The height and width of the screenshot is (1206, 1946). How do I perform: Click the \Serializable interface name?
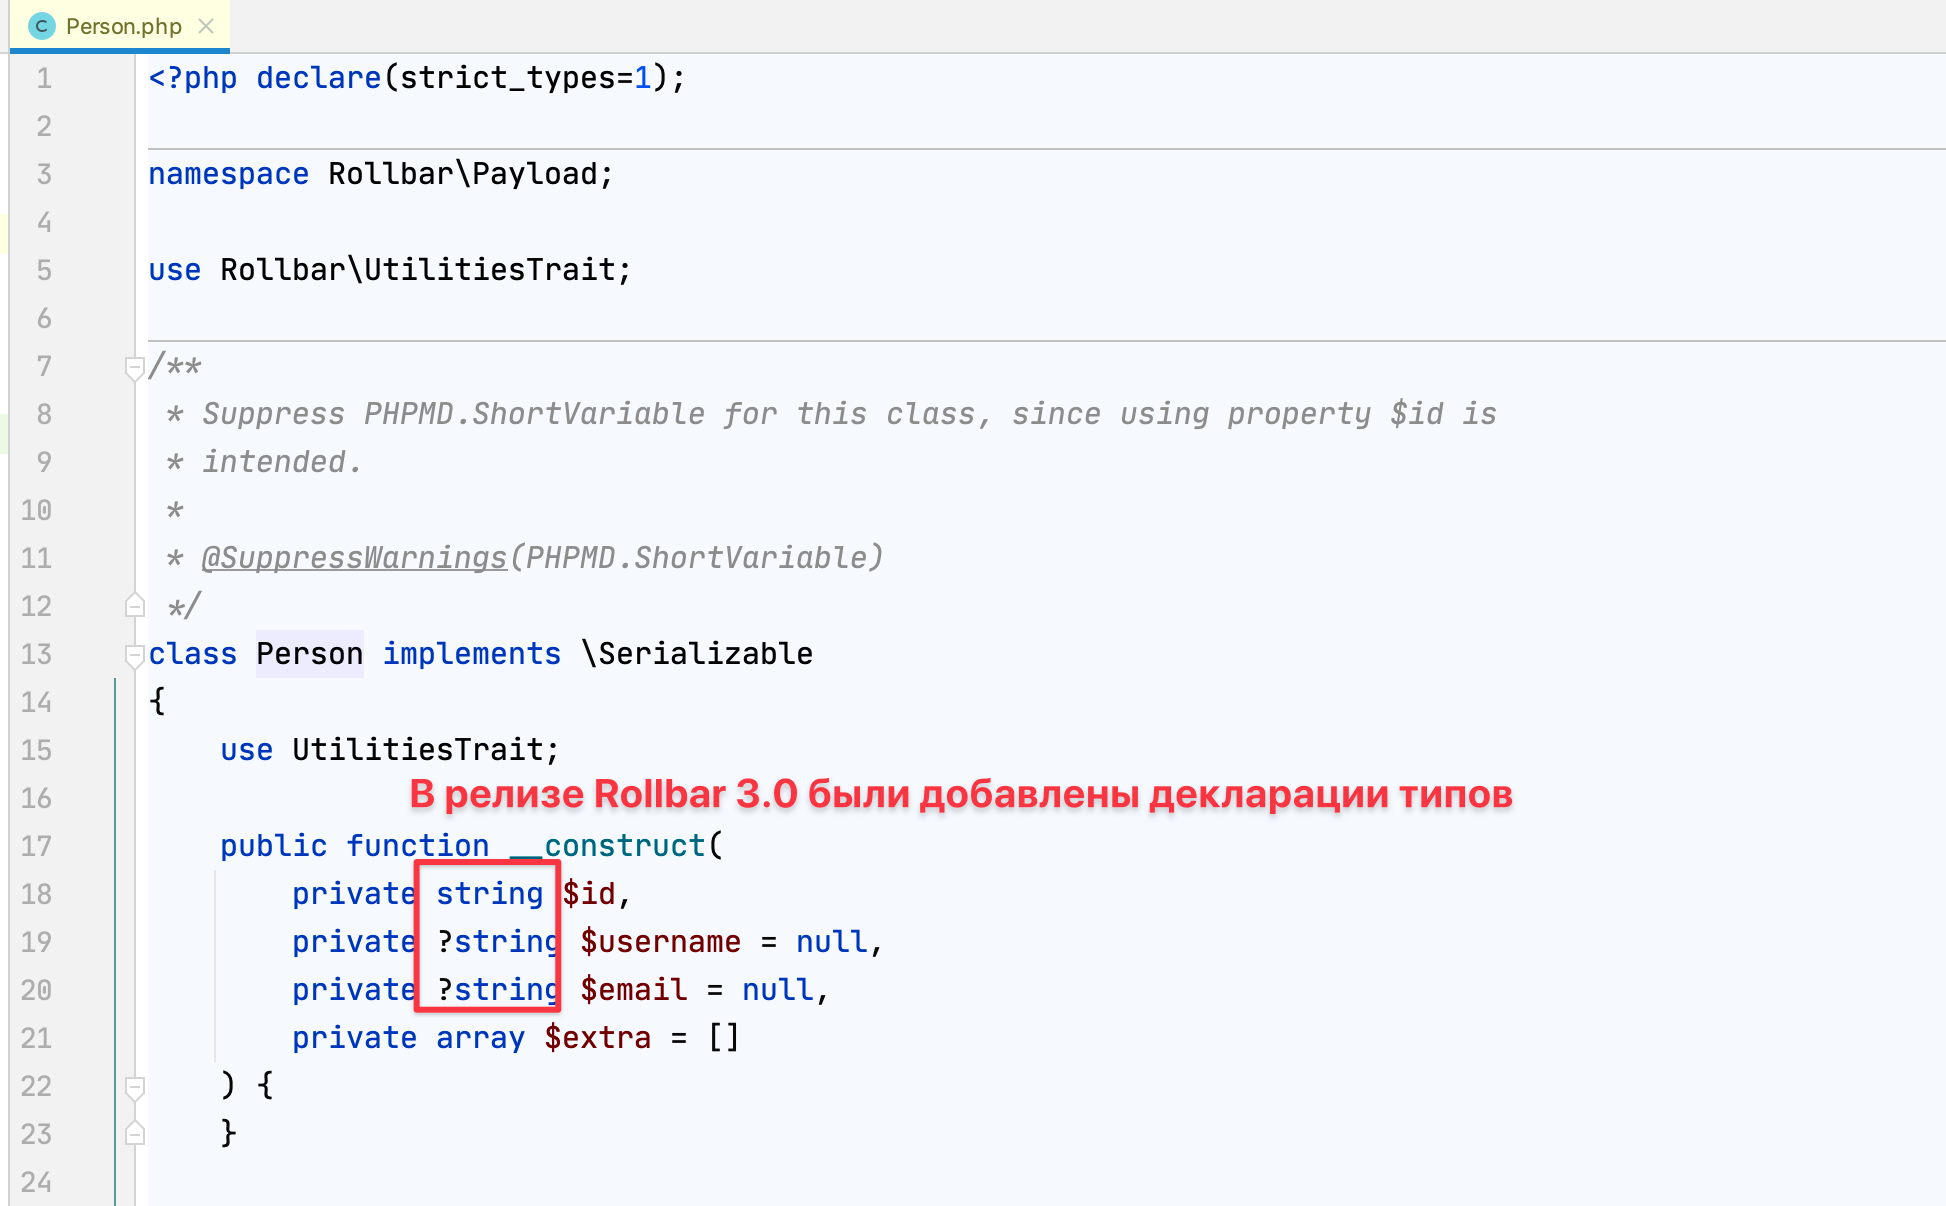[x=697, y=654]
